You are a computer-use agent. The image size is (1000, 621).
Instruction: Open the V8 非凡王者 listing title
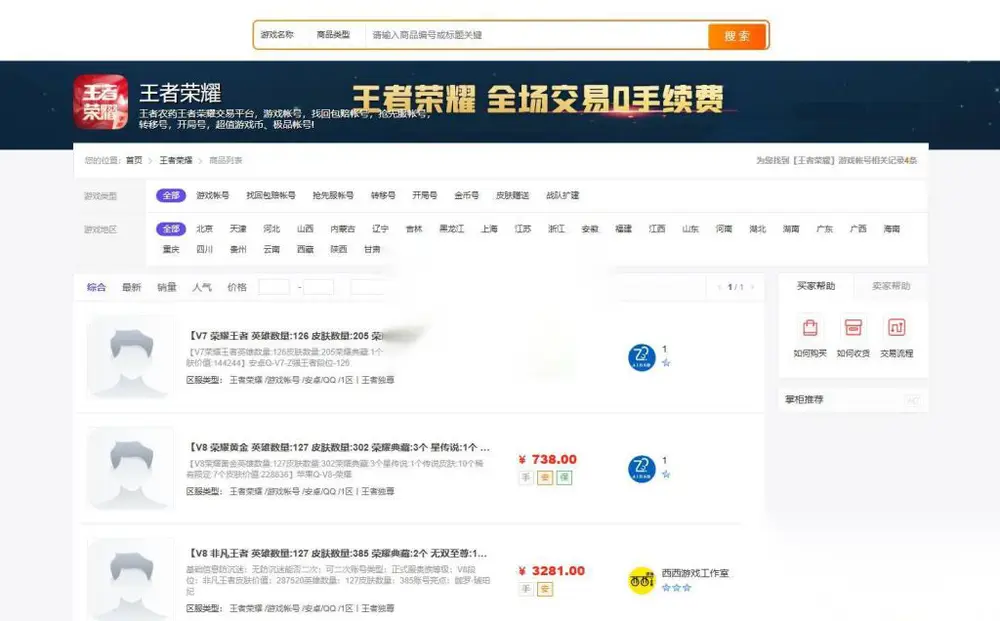[x=337, y=553]
